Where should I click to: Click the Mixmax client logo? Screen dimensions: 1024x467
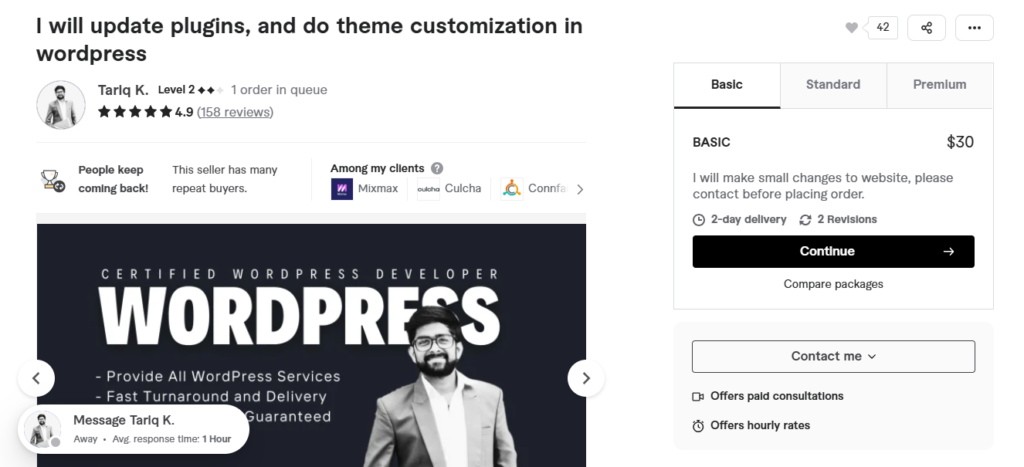[342, 189]
